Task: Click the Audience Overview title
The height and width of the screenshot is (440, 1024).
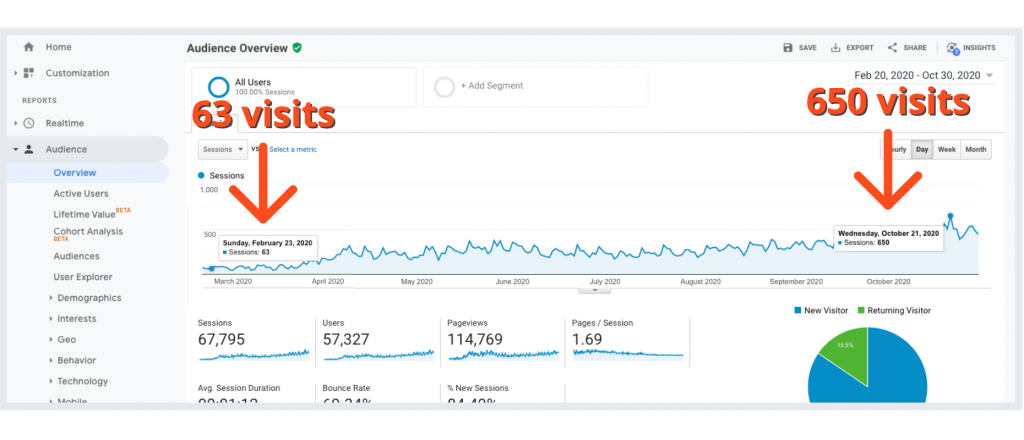Action: [x=237, y=48]
